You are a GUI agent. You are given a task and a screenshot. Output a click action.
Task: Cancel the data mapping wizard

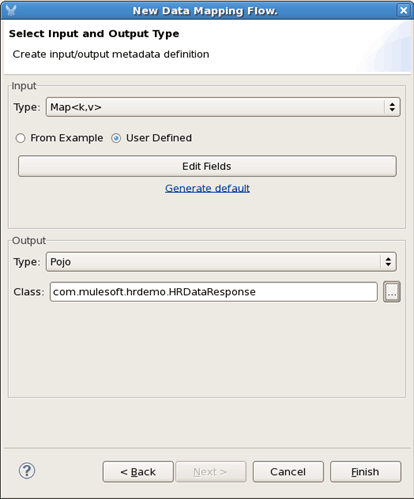tap(288, 472)
